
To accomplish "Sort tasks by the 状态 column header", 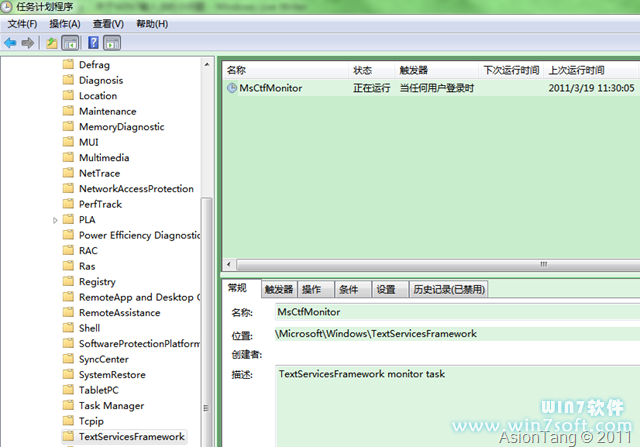I will pos(371,70).
